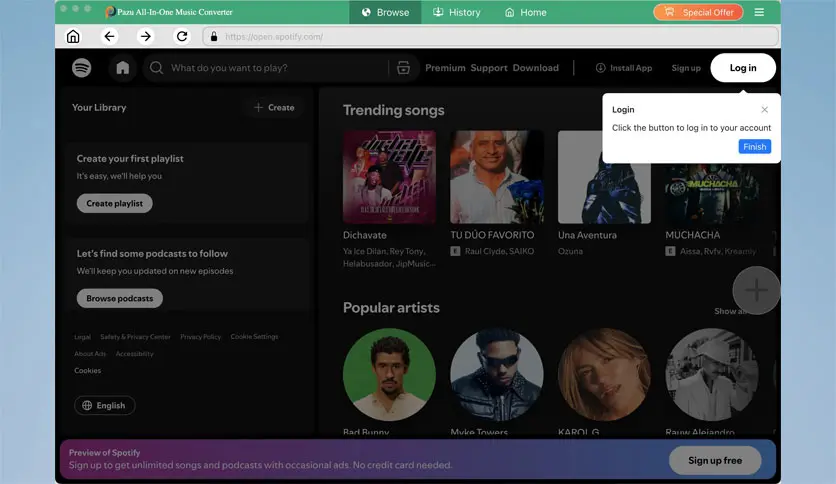Close the Login tooltip popup
Viewport: 836px width, 484px height.
point(765,109)
